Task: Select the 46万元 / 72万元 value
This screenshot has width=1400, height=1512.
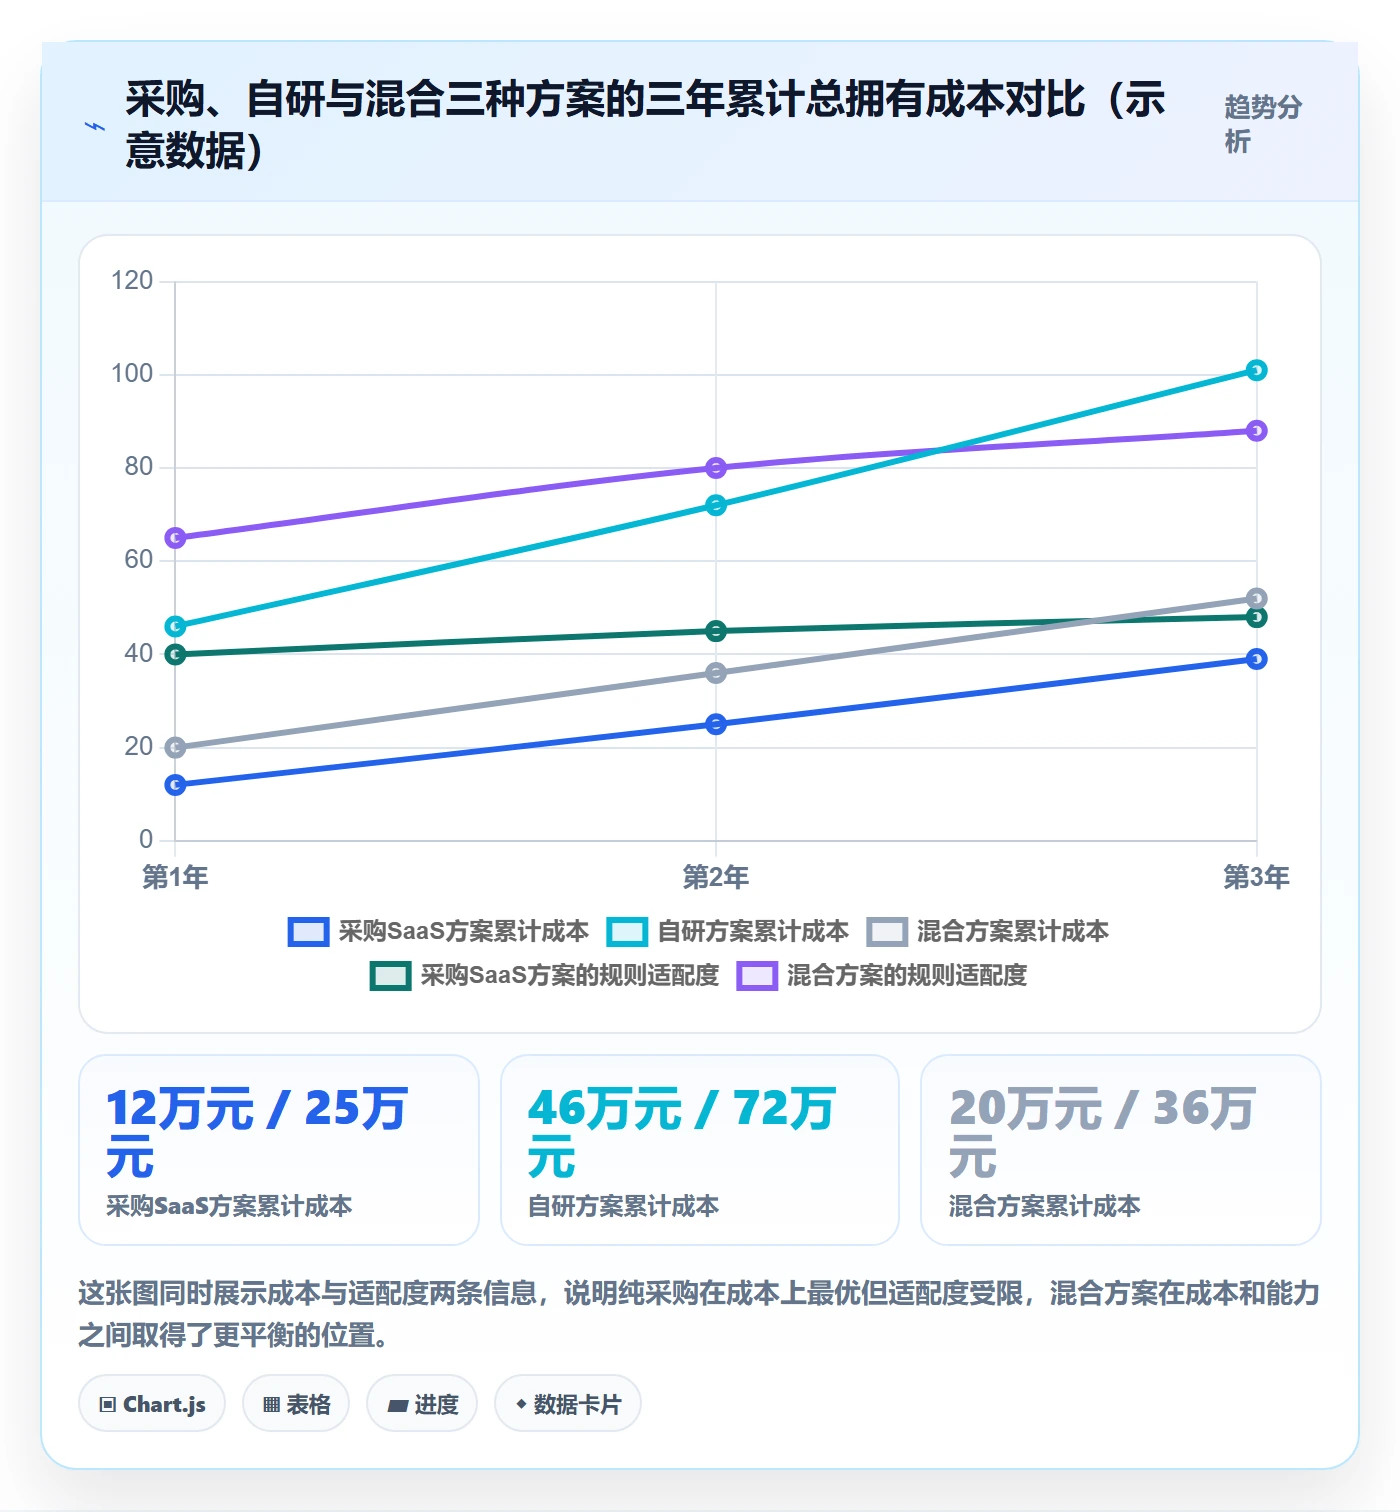Action: 682,1133
